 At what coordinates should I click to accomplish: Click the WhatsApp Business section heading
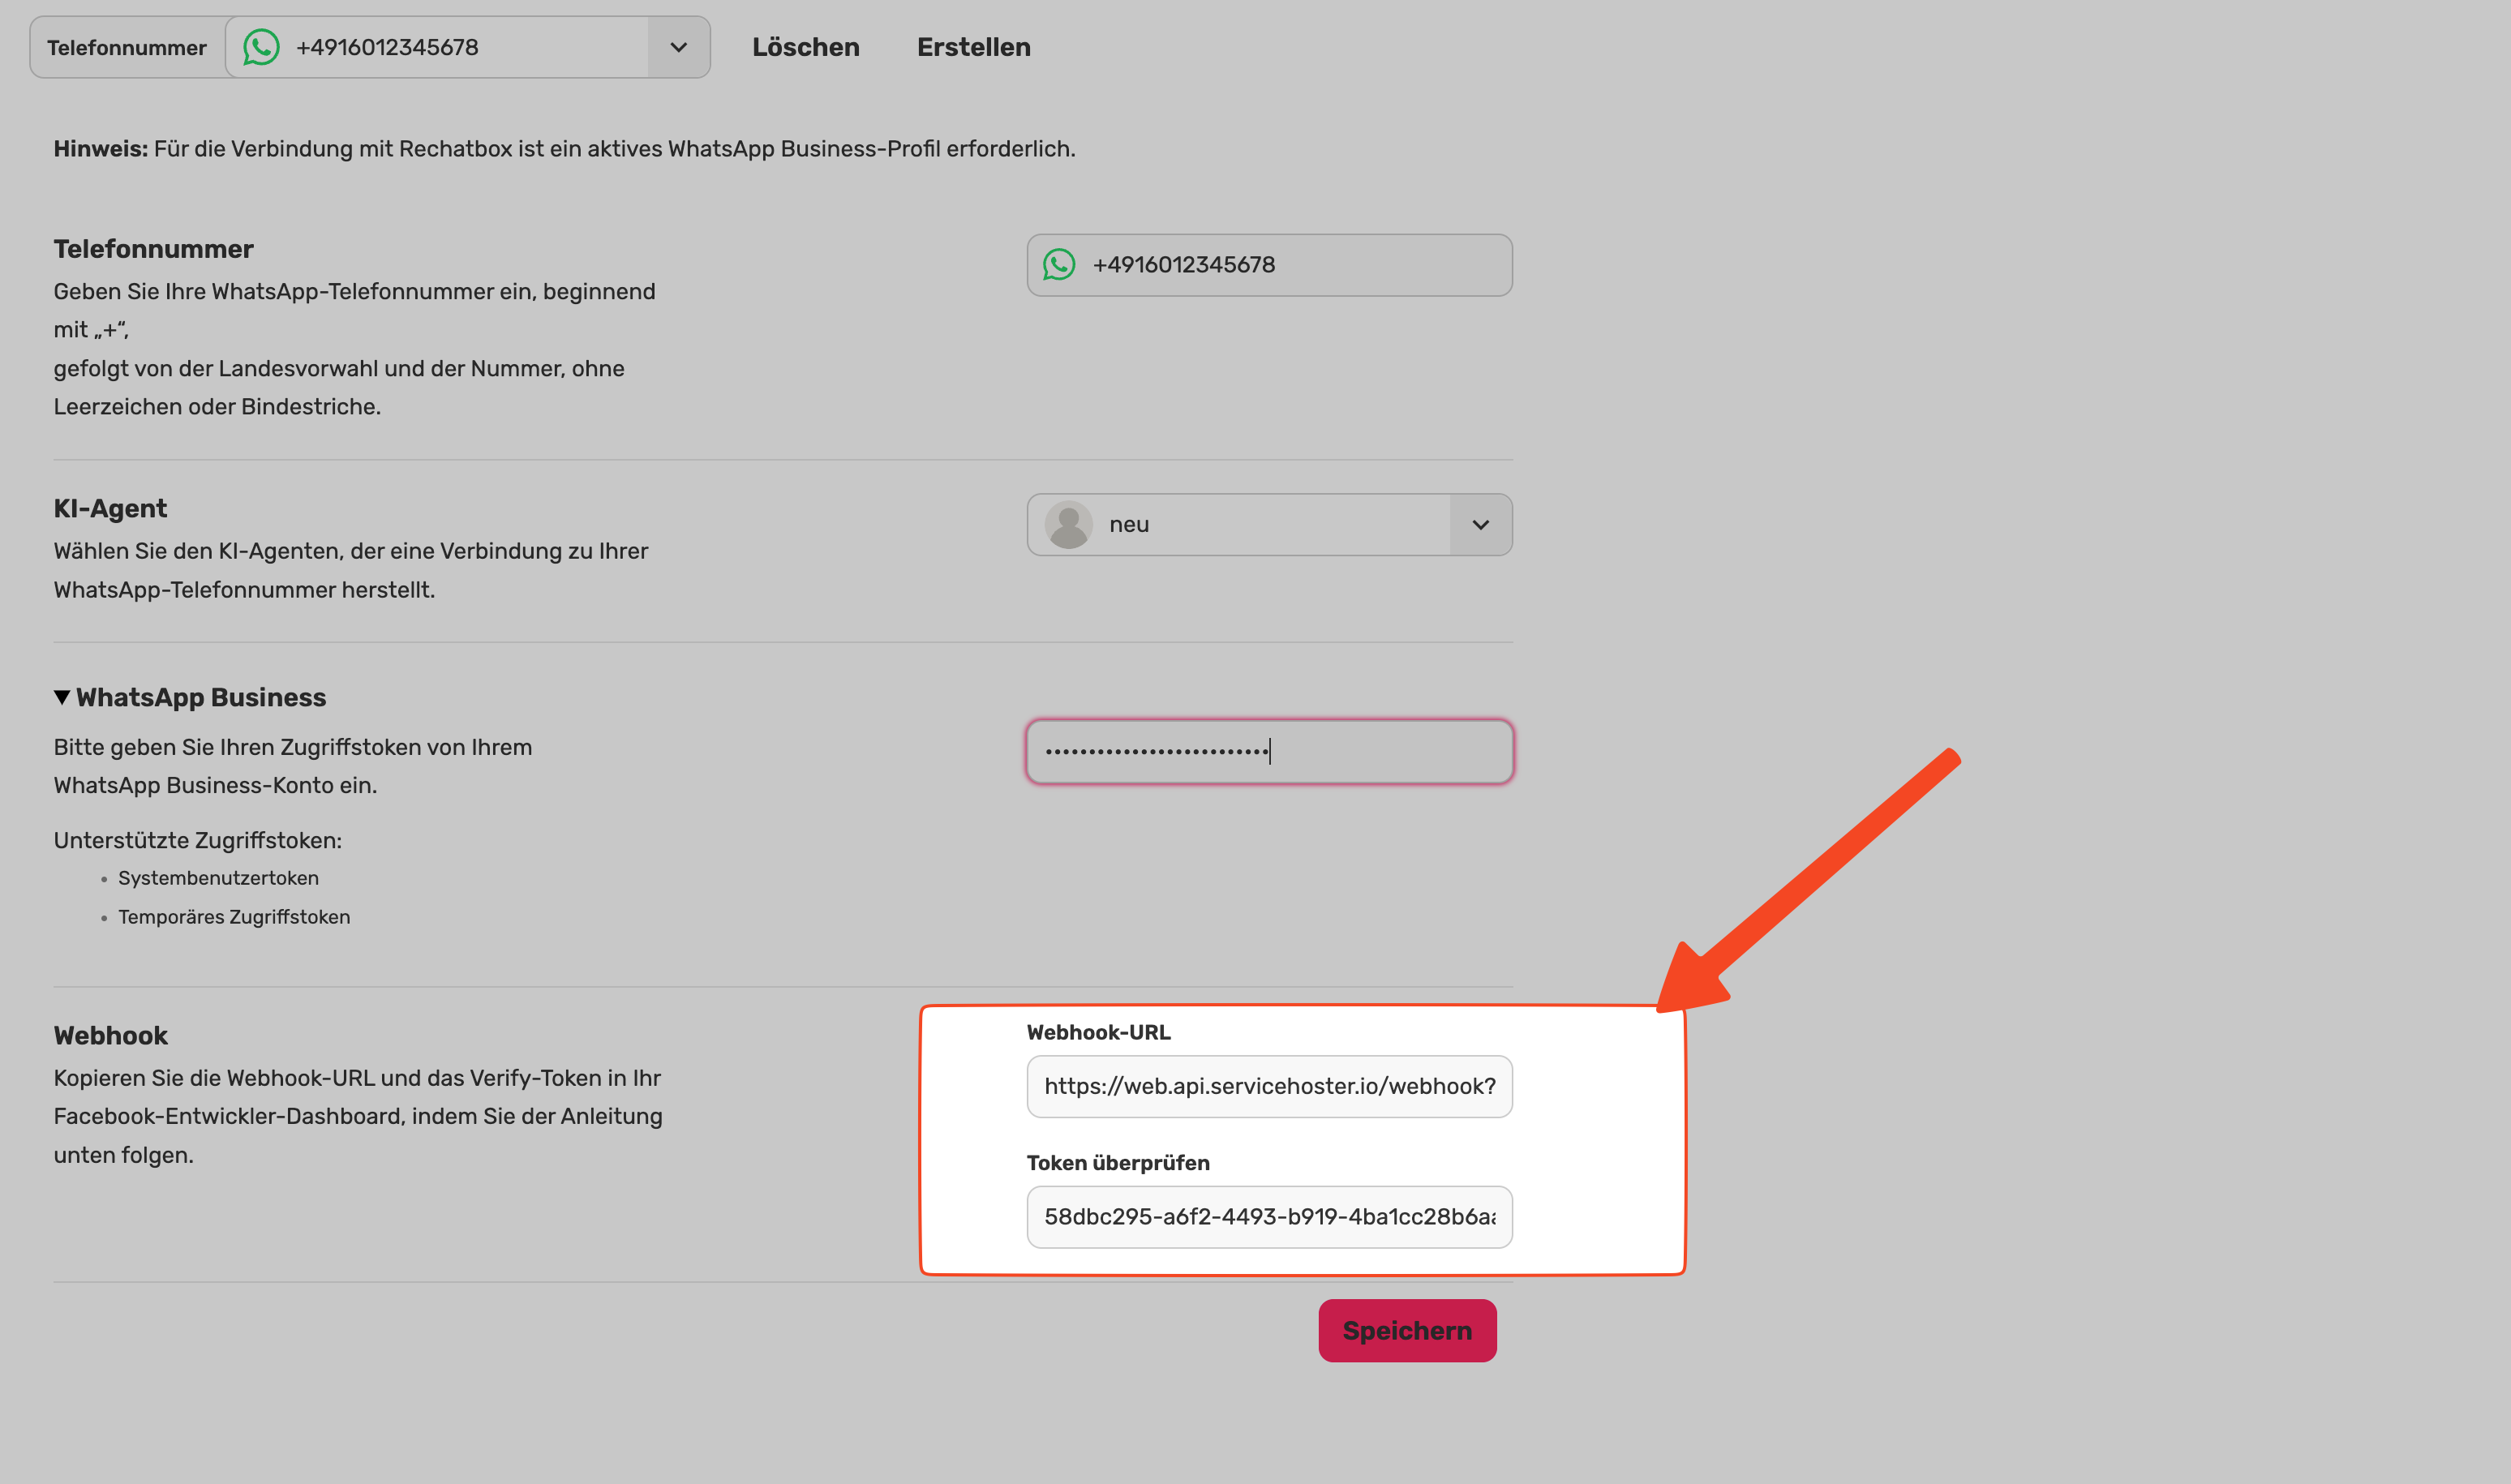(201, 697)
